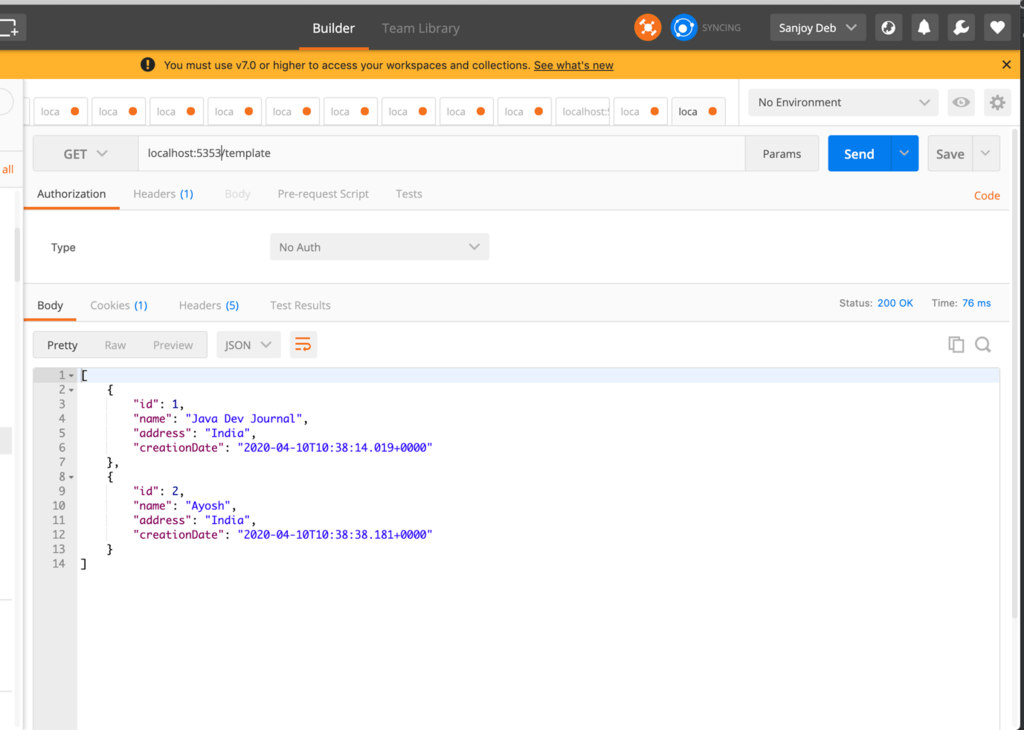1024x730 pixels.
Task: Open Manage Environments gear icon
Action: 997,102
